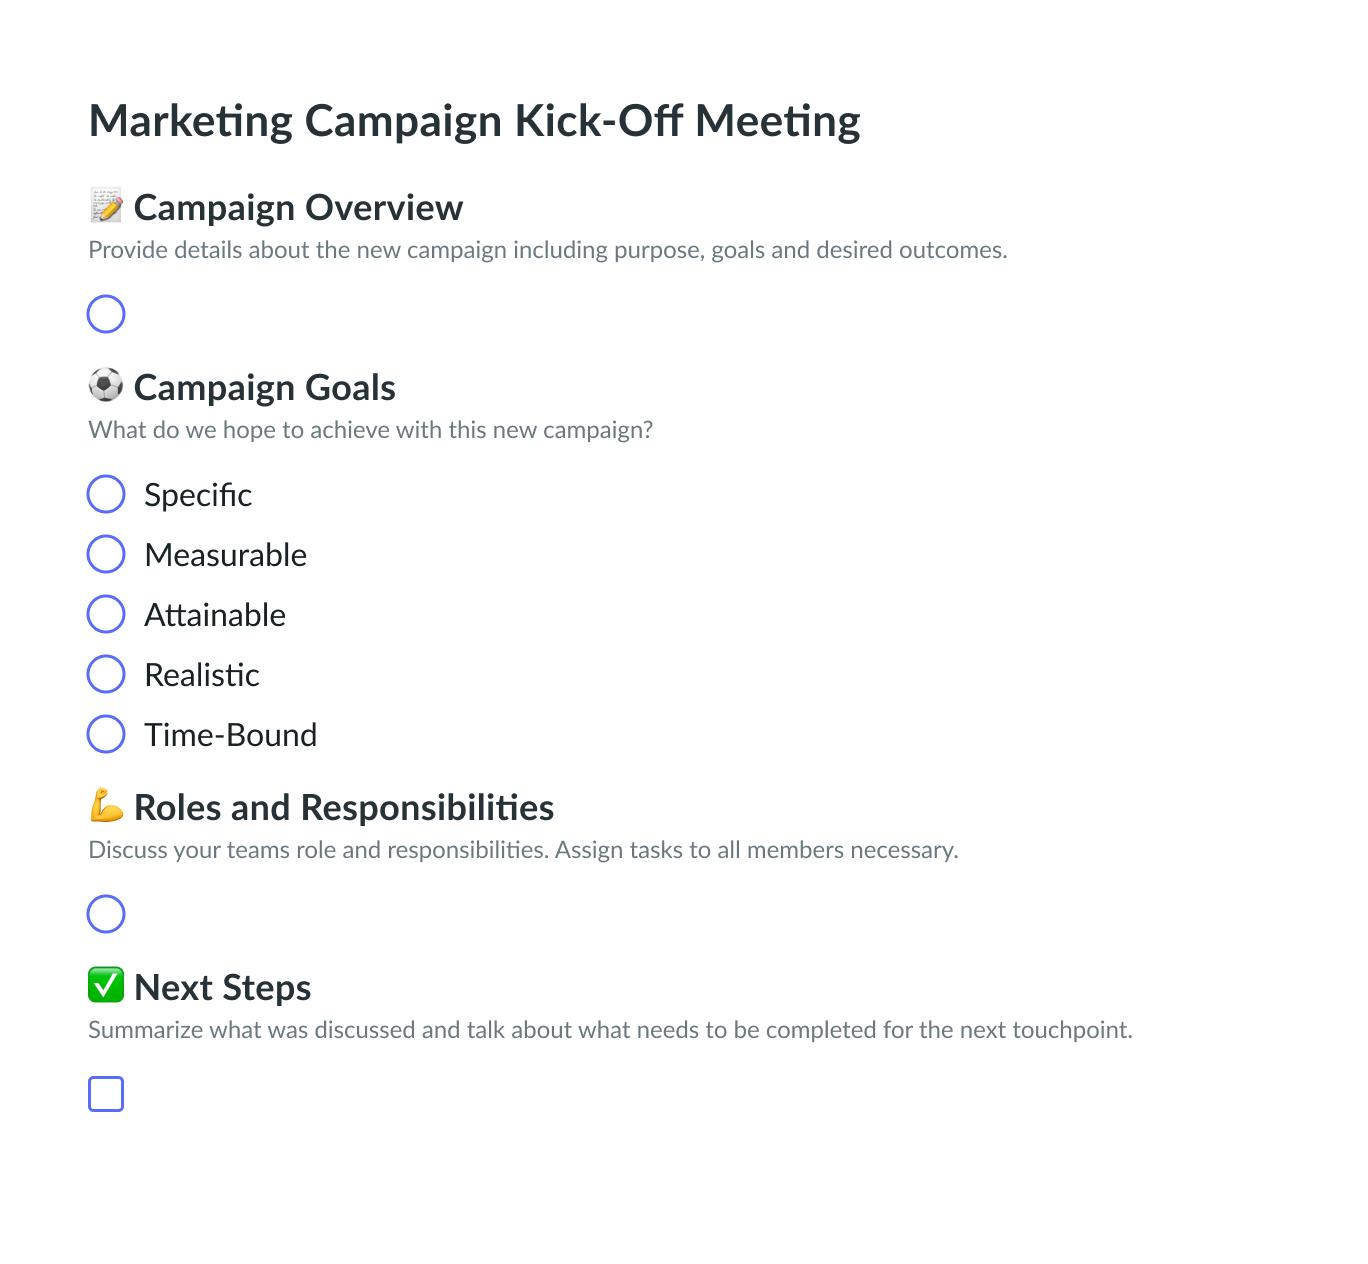Tick the square checkbox under Next Steps
This screenshot has height=1264, width=1368.
pyautogui.click(x=106, y=1094)
